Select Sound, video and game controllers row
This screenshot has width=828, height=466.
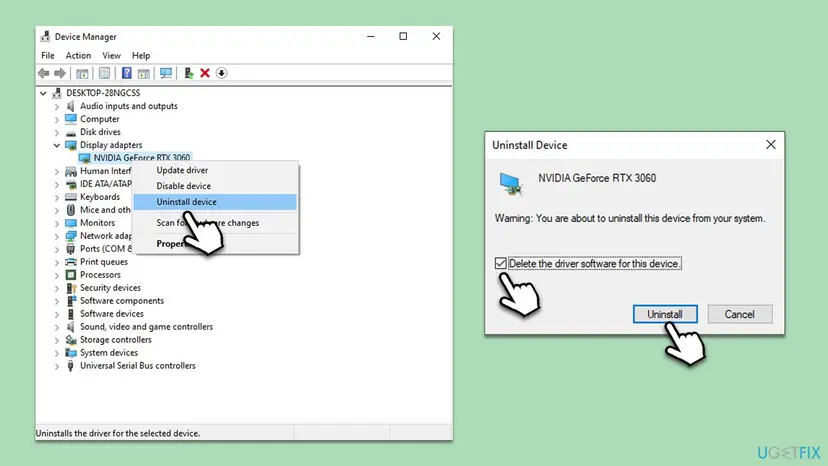146,327
